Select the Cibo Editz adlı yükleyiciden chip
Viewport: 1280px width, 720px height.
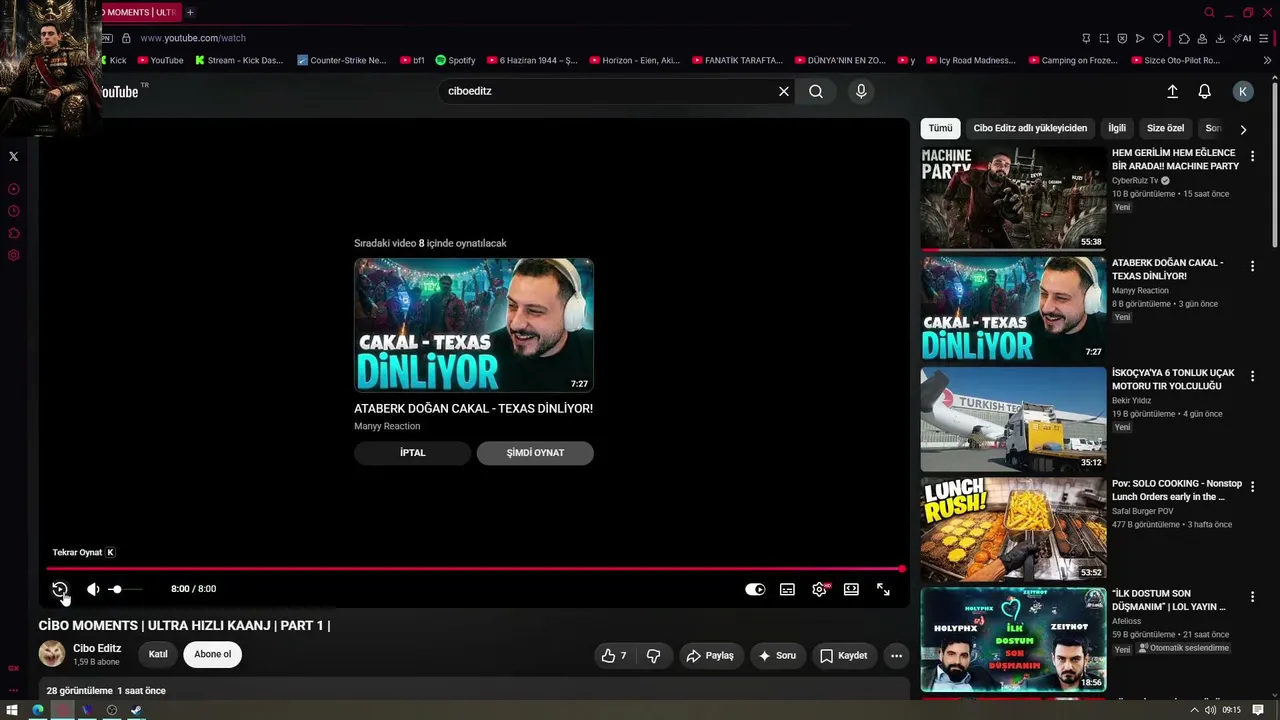pyautogui.click(x=1030, y=128)
